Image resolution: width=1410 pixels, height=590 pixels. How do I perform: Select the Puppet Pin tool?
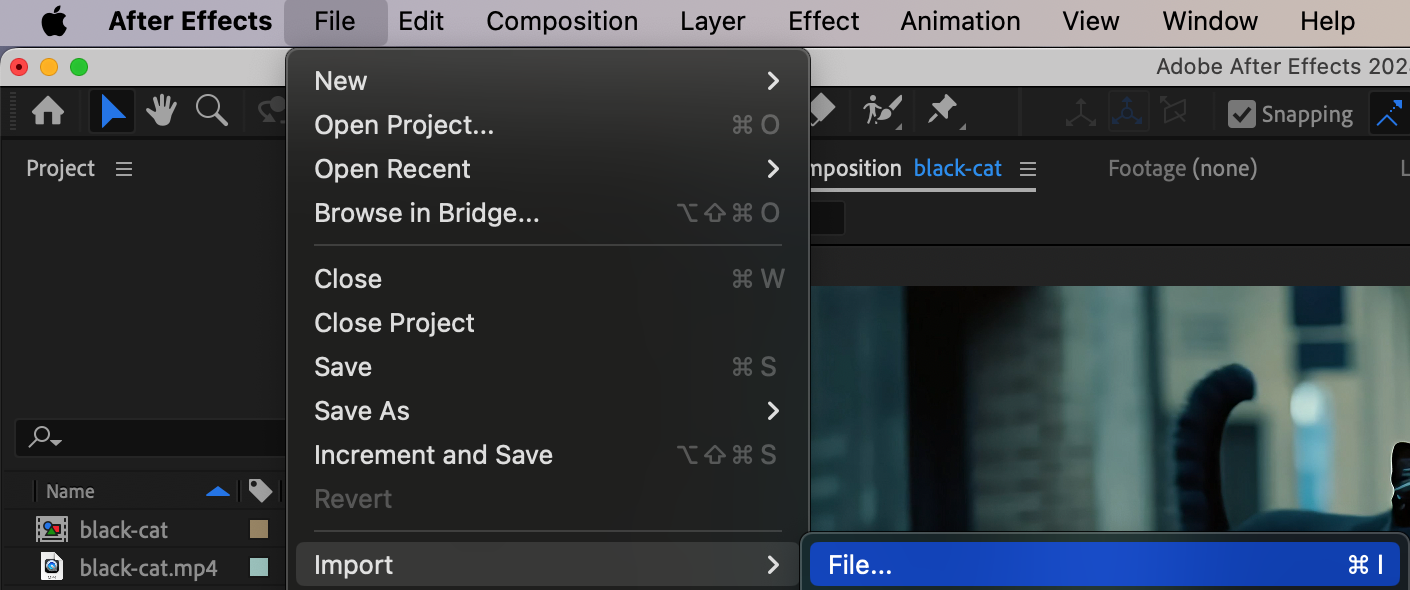click(943, 110)
